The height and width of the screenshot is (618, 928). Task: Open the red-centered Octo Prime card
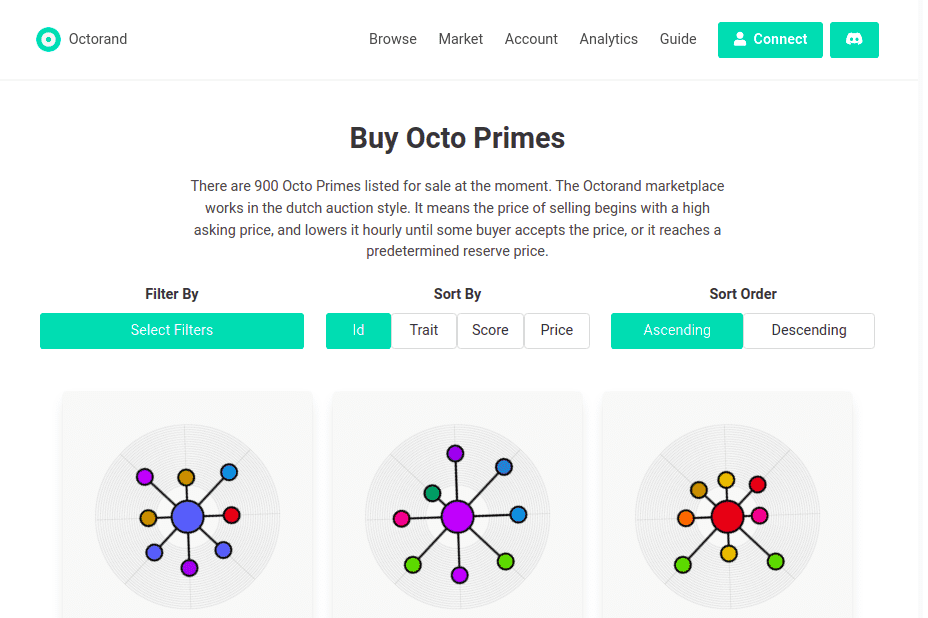pos(727,515)
